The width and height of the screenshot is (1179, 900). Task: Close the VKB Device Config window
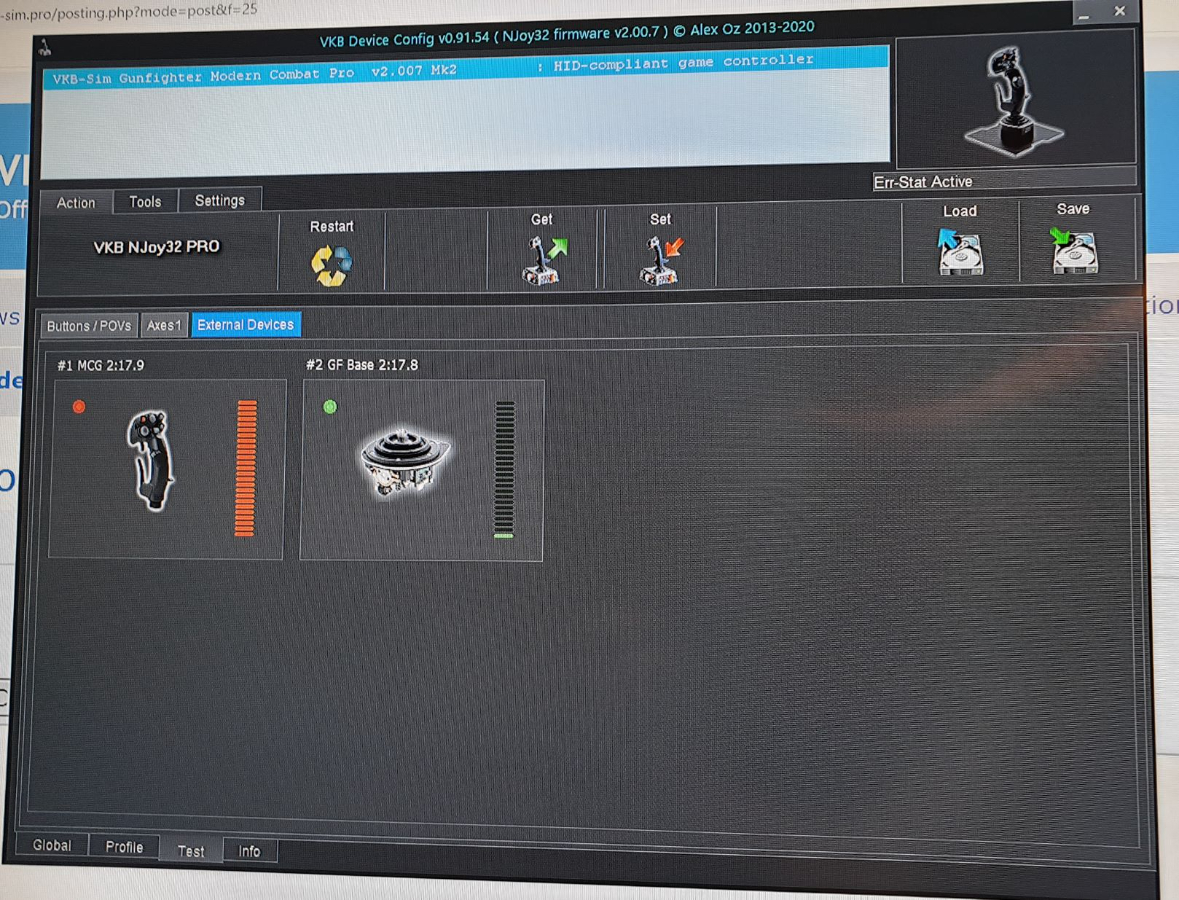click(1120, 11)
